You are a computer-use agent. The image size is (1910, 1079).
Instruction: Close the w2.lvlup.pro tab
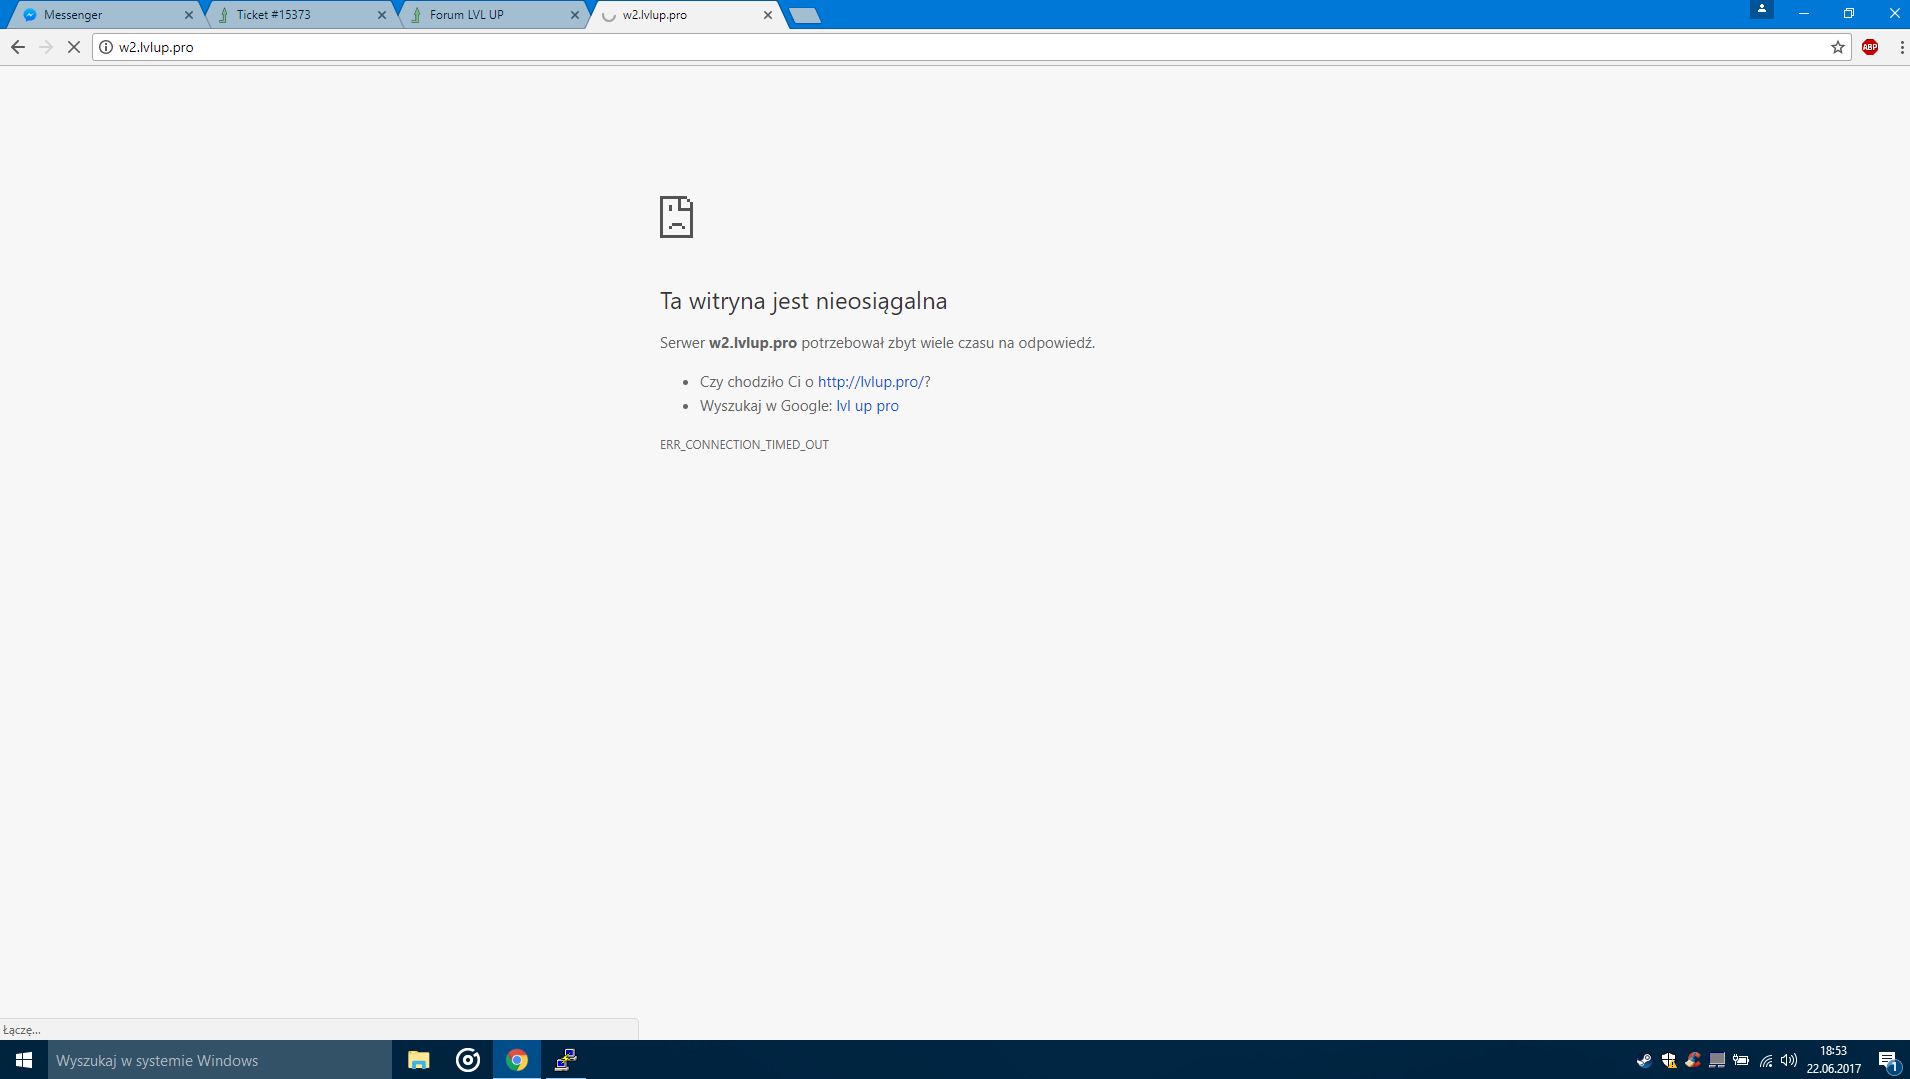[x=768, y=15]
